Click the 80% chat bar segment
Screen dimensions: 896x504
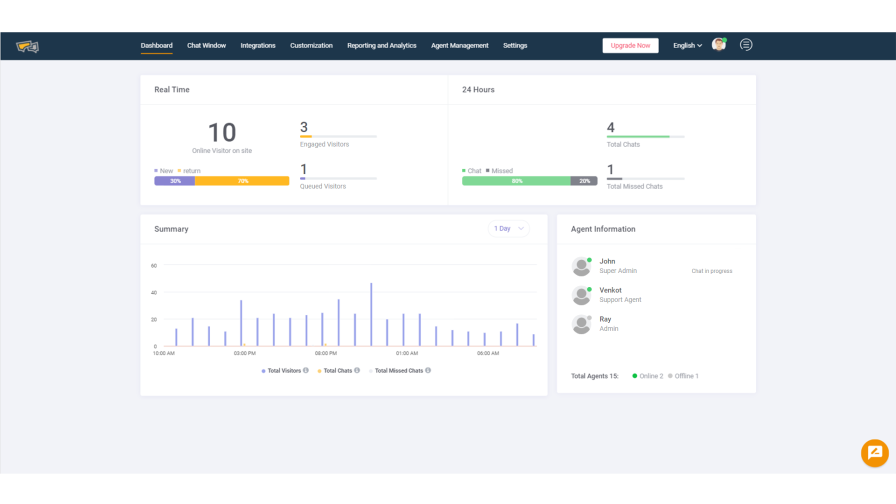point(516,181)
